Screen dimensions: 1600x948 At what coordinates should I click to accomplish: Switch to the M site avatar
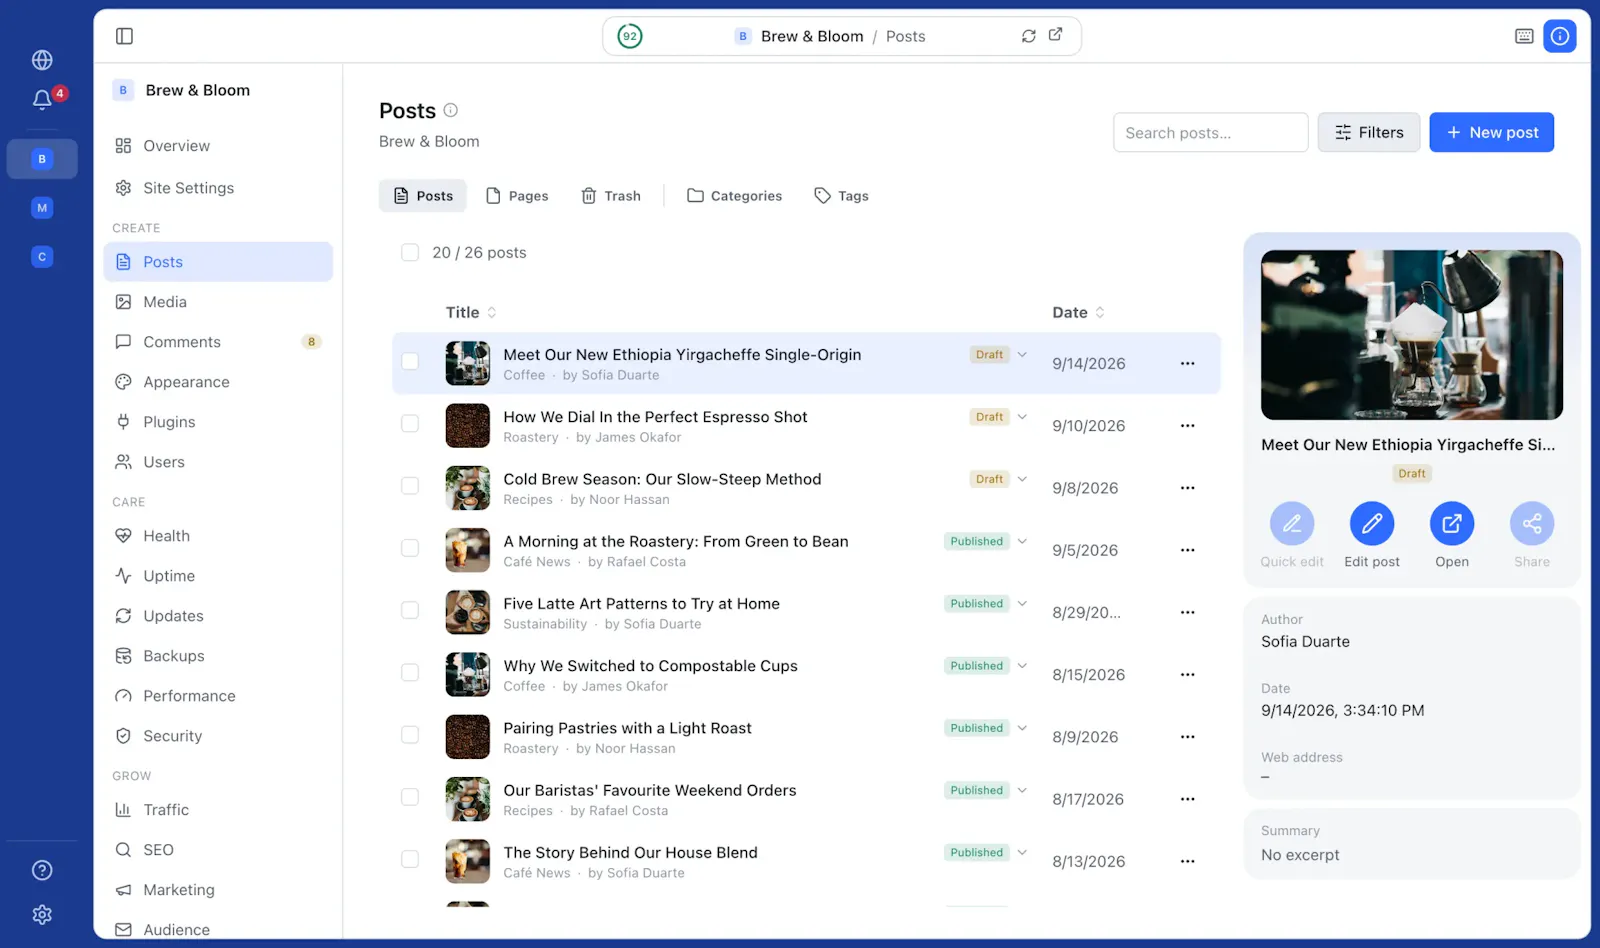coord(42,208)
